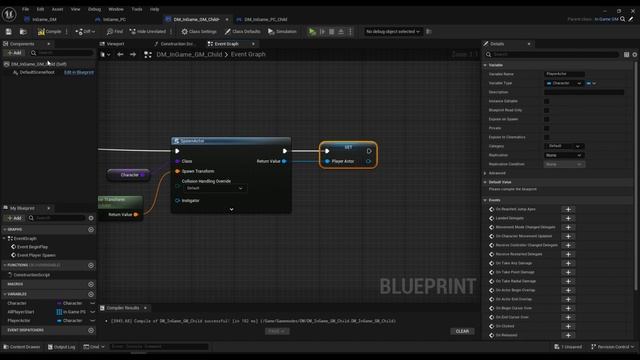The height and width of the screenshot is (360, 640).
Task: Click Browse to asset icon in toolbar
Action: tap(23, 31)
